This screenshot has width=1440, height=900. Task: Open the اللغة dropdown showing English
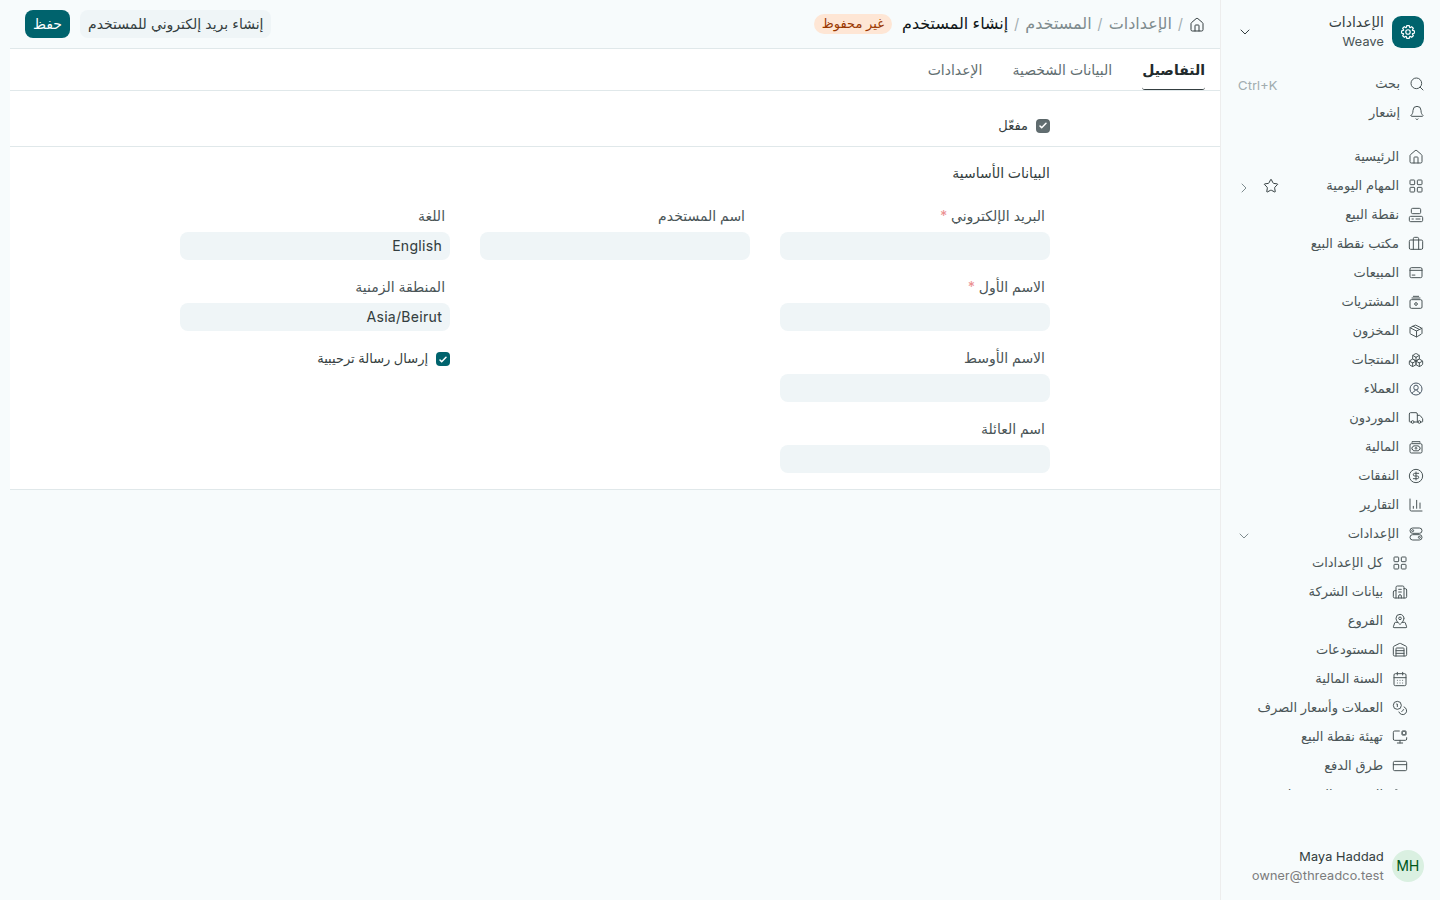coord(315,246)
